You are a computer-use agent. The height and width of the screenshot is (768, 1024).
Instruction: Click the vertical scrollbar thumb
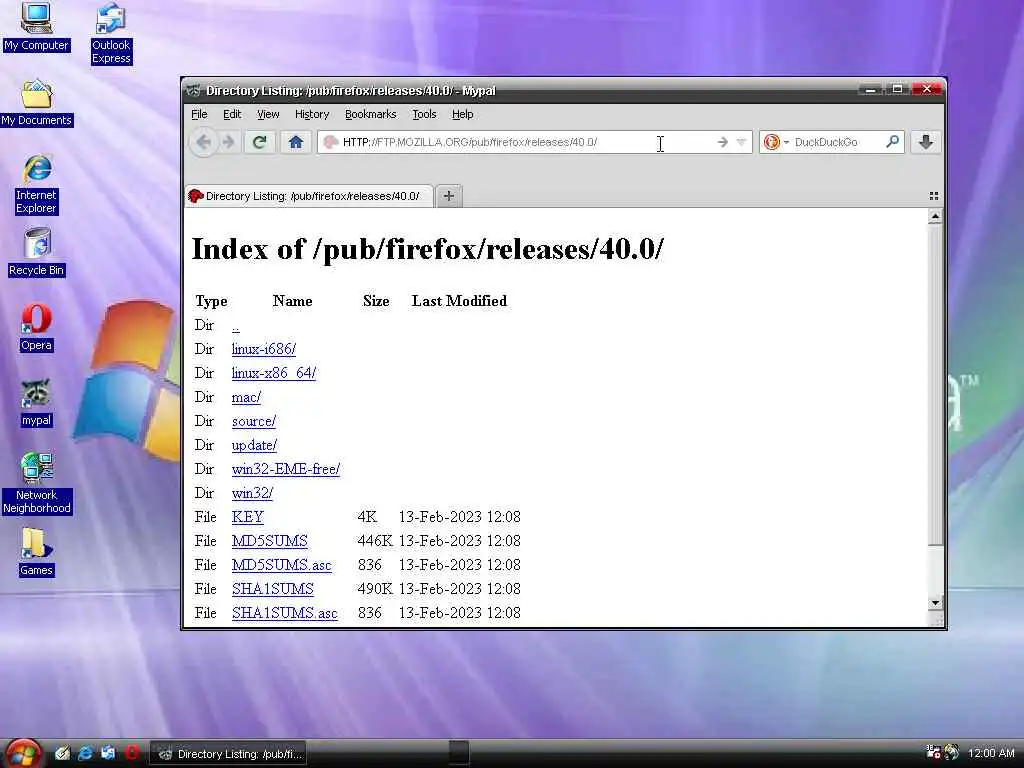click(x=935, y=385)
